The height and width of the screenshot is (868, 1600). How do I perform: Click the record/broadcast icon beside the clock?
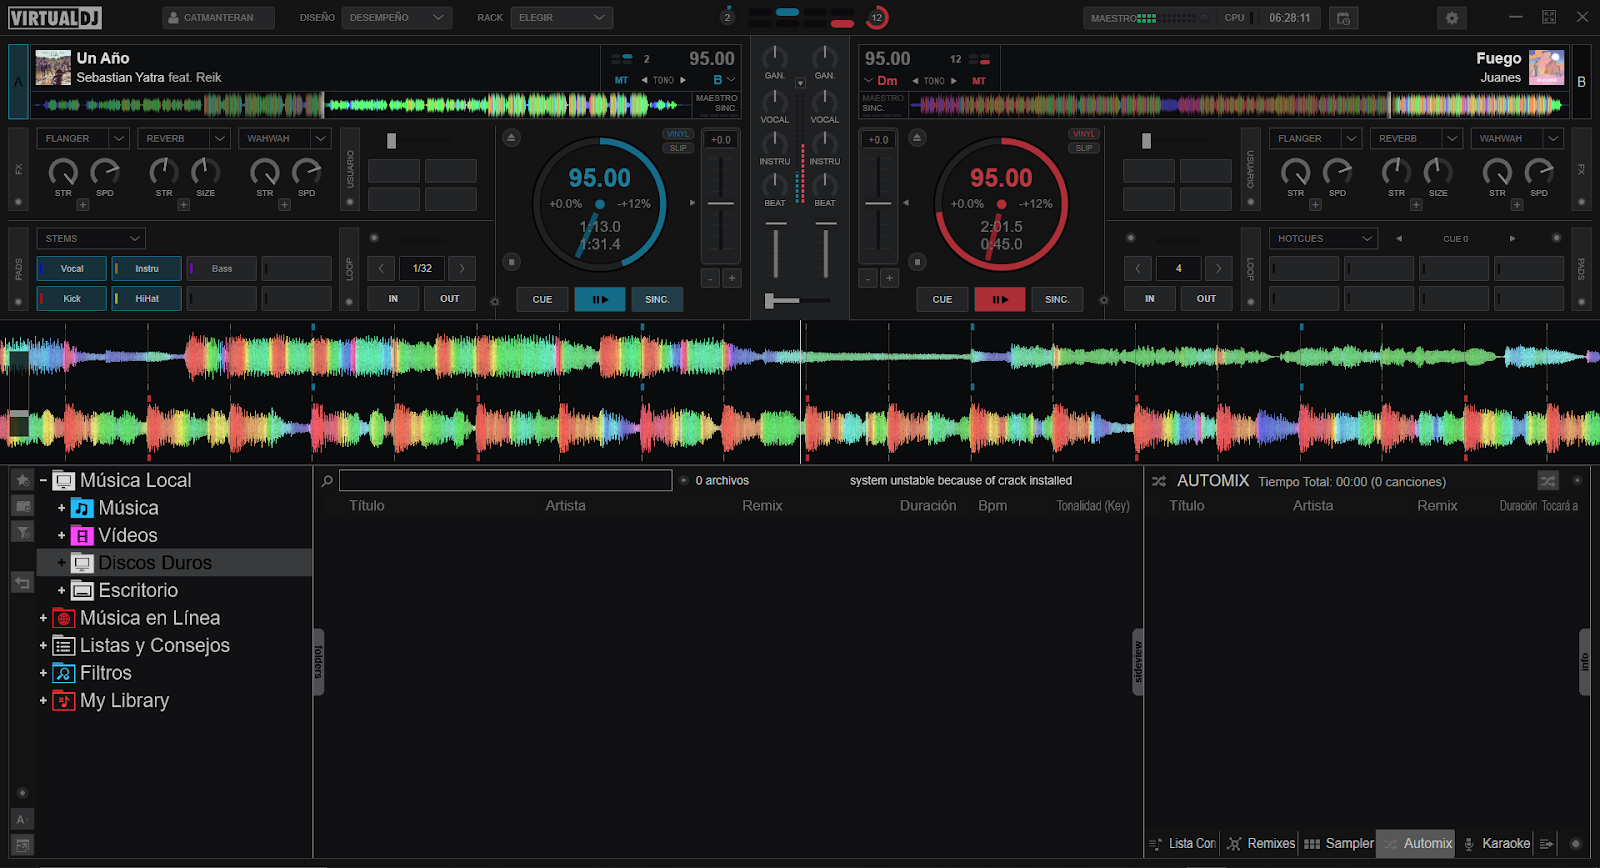(x=1343, y=18)
